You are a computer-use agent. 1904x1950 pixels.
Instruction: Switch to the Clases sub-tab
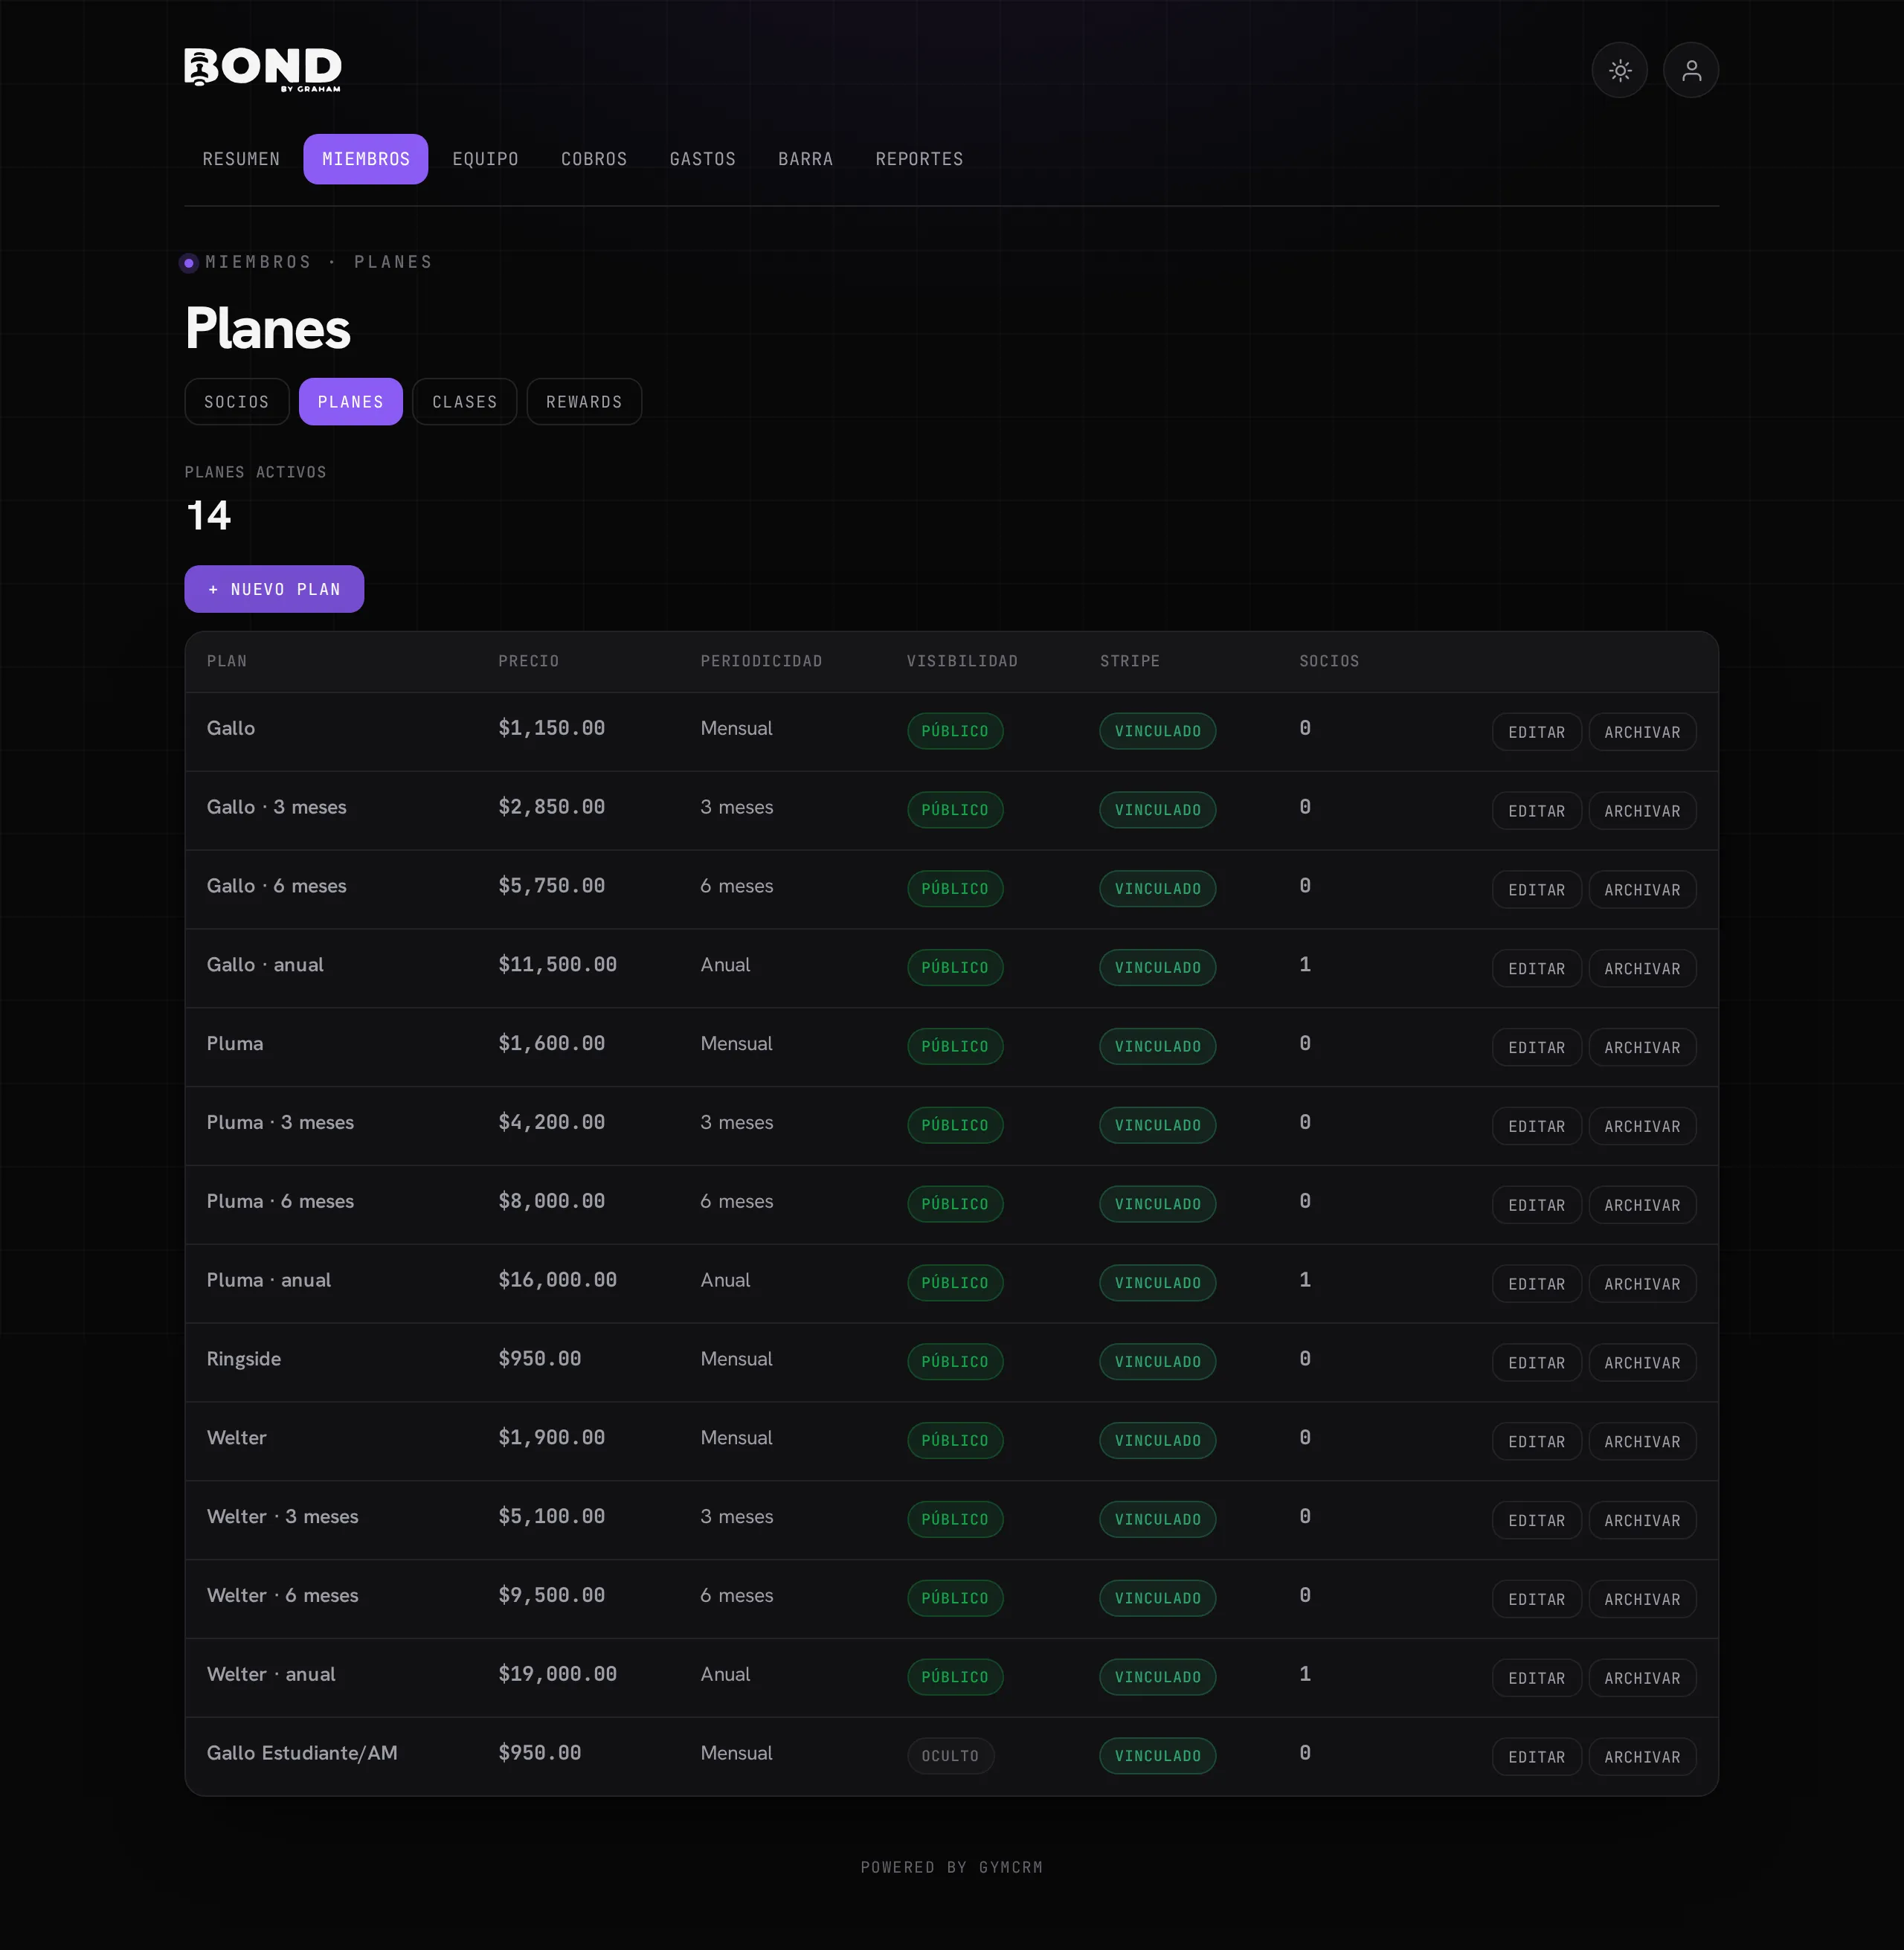pyautogui.click(x=464, y=402)
